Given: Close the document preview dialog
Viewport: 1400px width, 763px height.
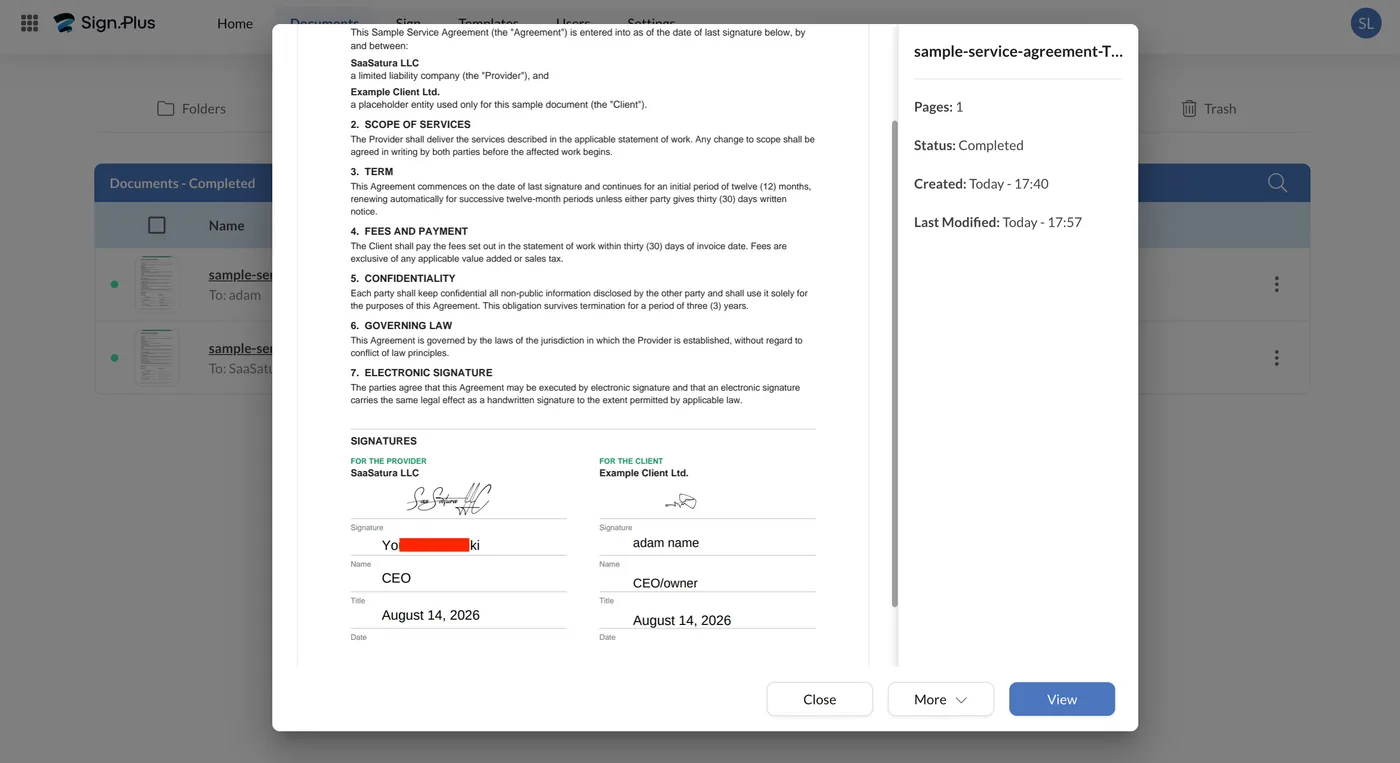Looking at the screenshot, I should [x=819, y=699].
